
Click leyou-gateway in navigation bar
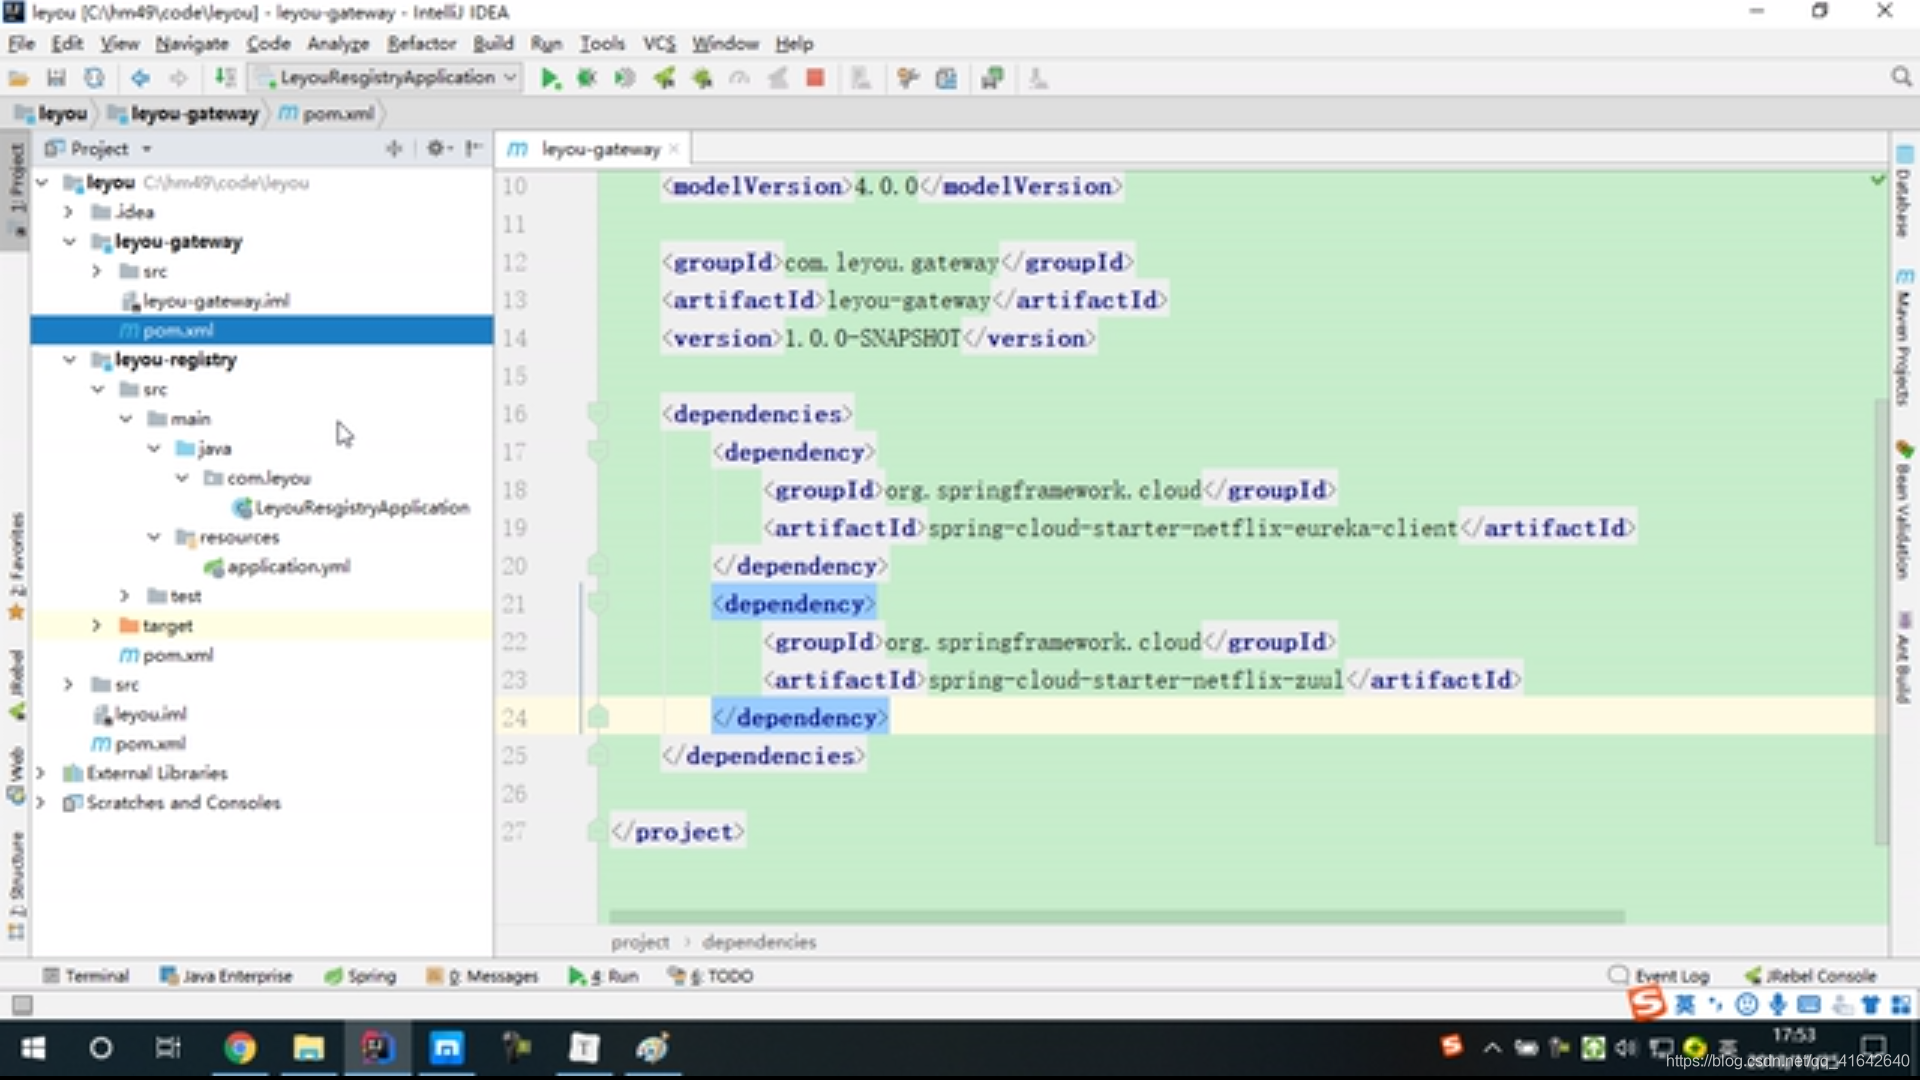(x=184, y=114)
